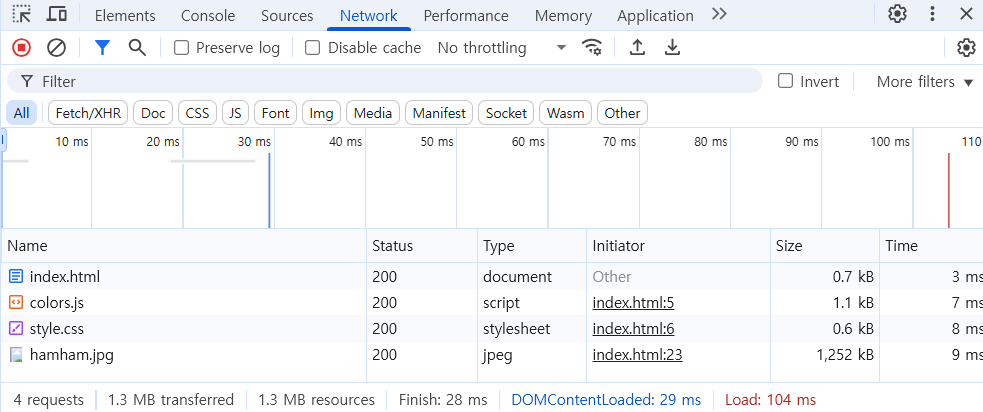The height and width of the screenshot is (412, 983).
Task: Toggle the device toolbar icon
Action: coord(57,14)
